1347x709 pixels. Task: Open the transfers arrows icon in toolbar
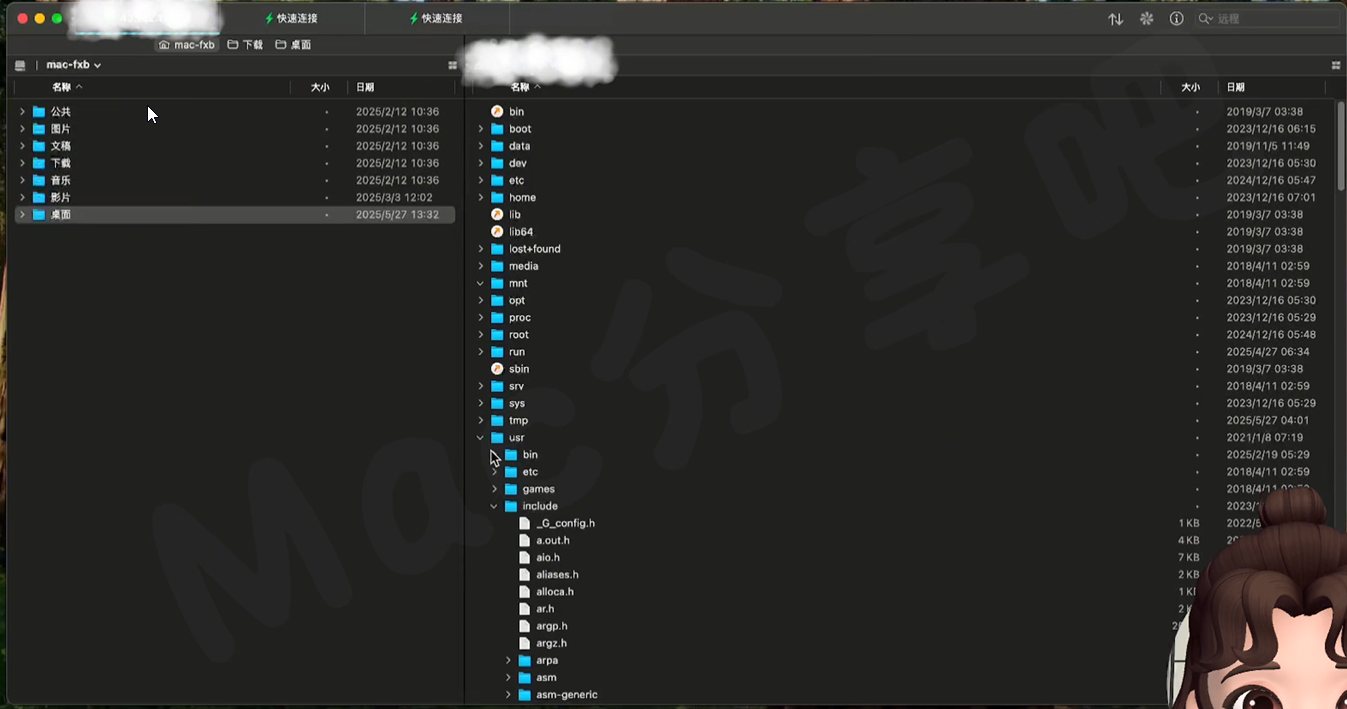pyautogui.click(x=1115, y=19)
